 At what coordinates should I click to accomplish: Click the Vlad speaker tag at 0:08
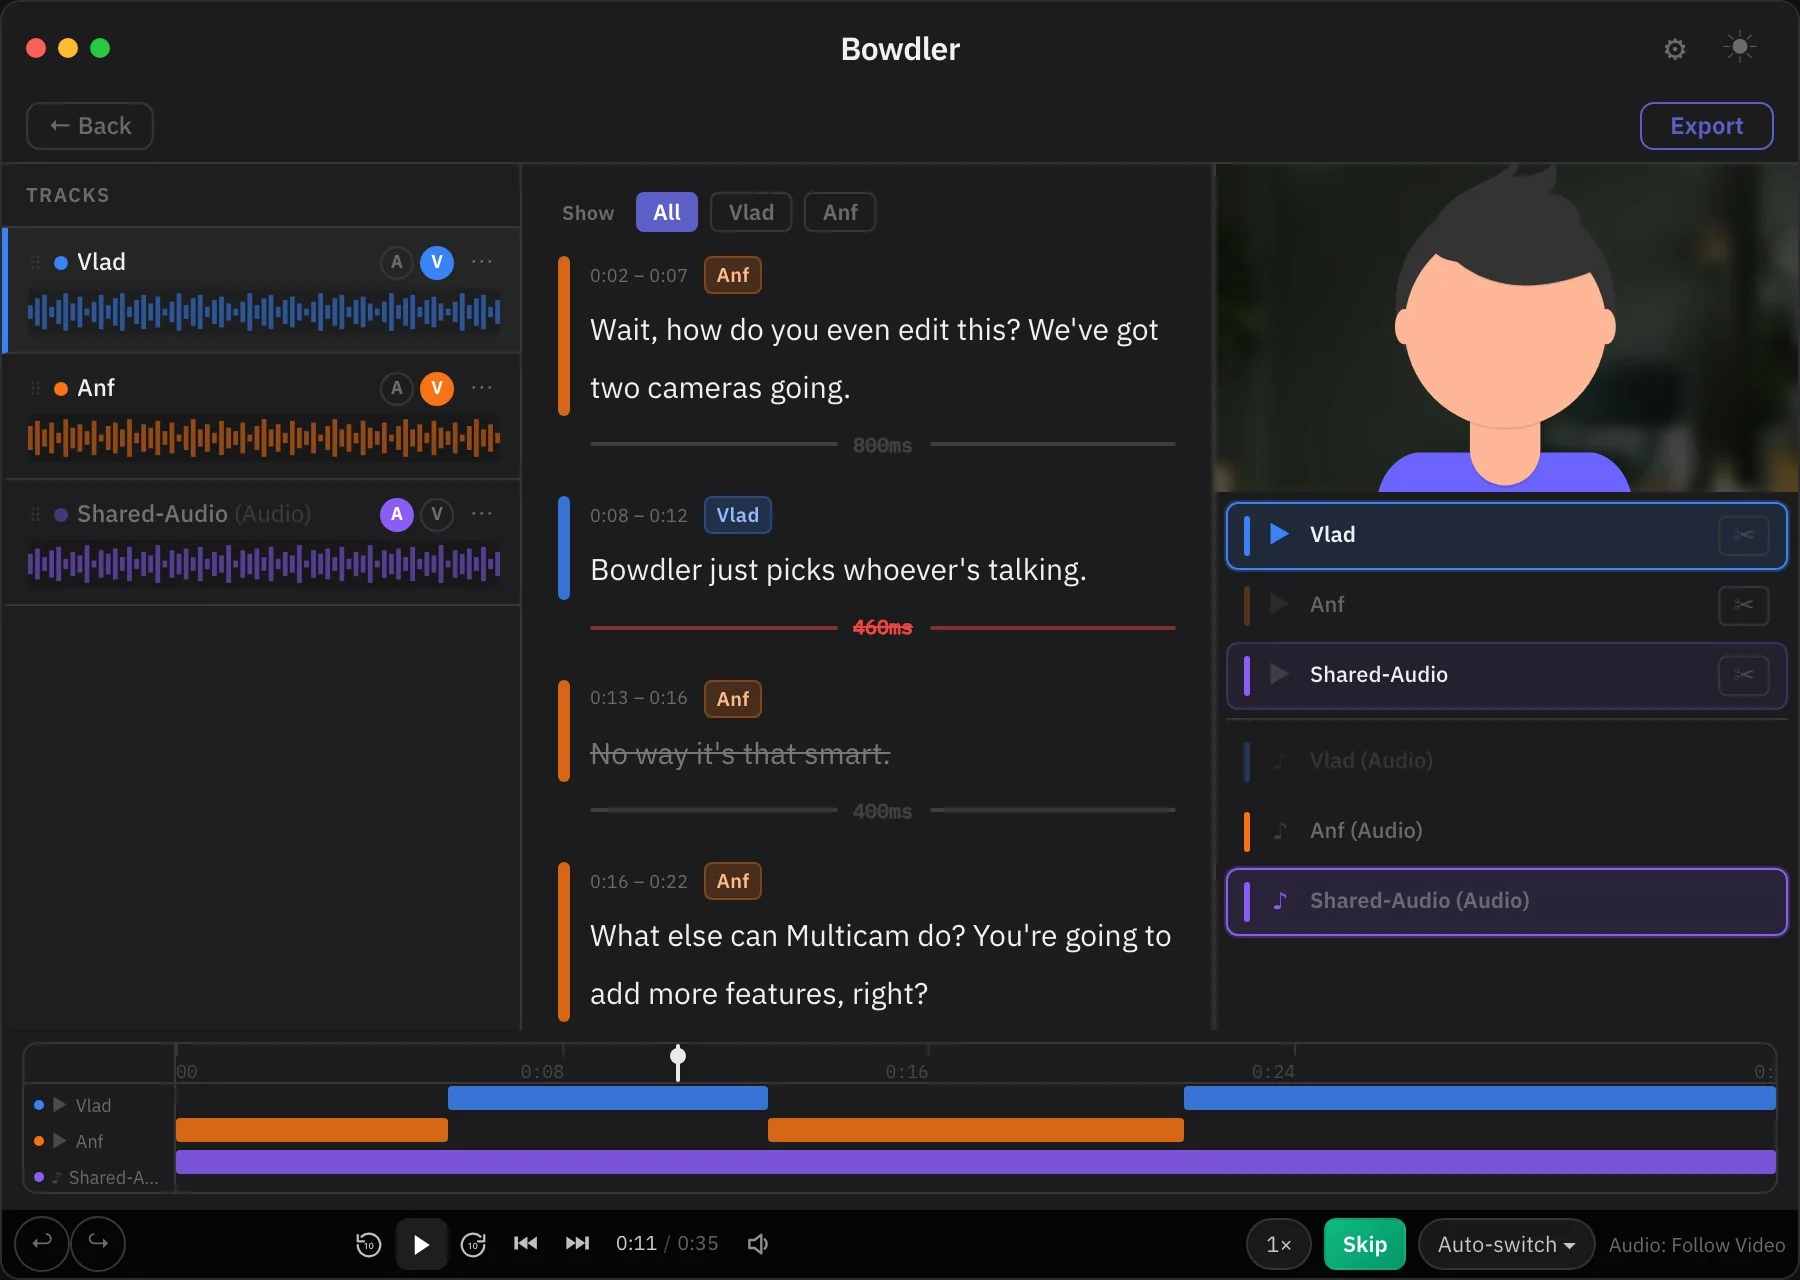click(x=738, y=515)
